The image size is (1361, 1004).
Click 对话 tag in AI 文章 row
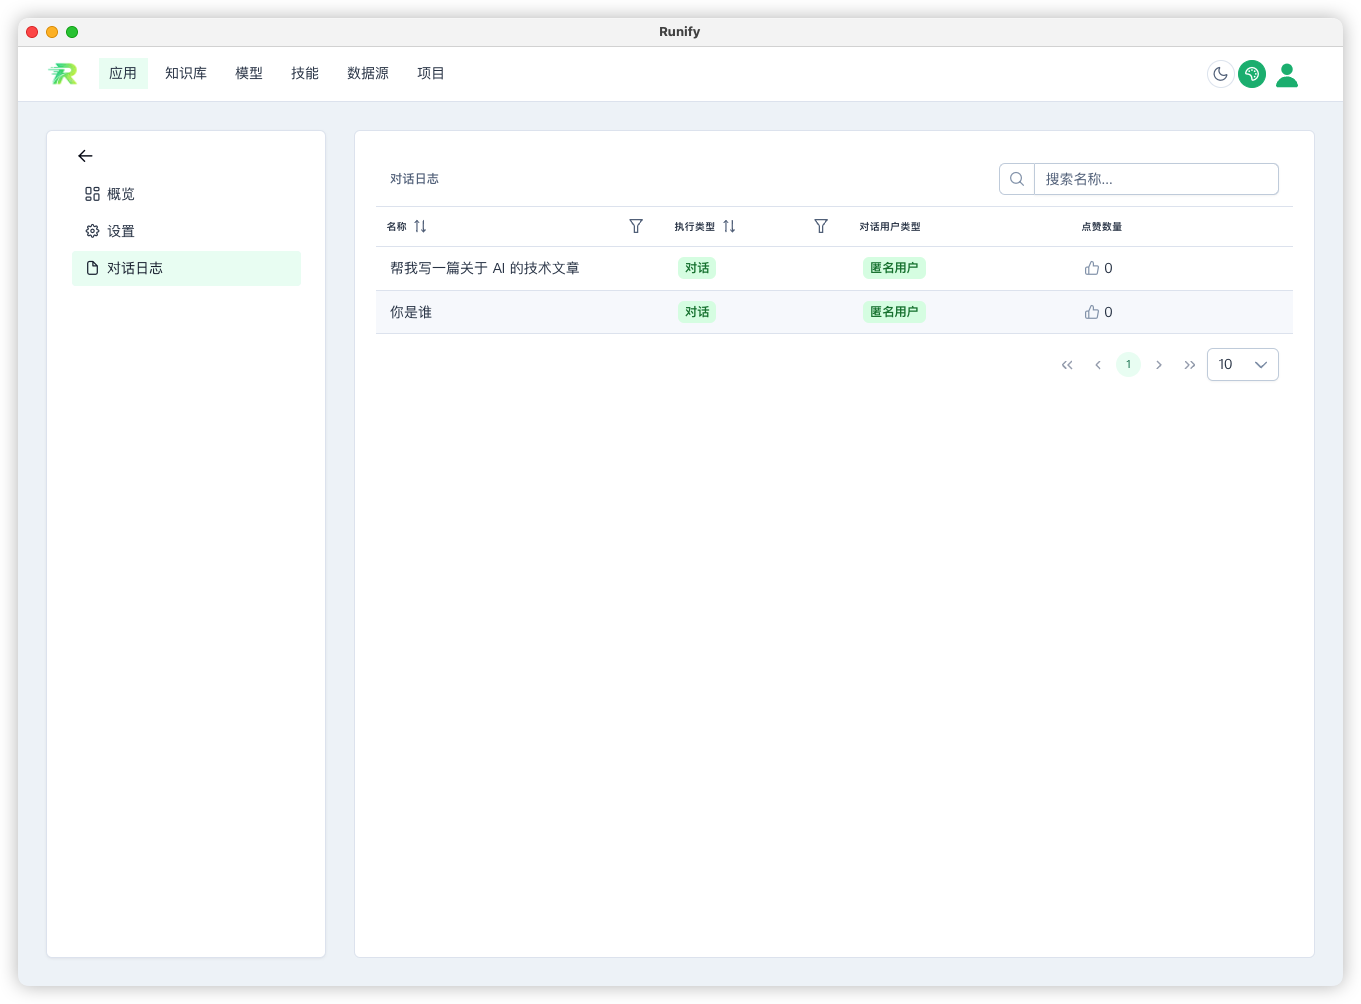[x=697, y=268]
